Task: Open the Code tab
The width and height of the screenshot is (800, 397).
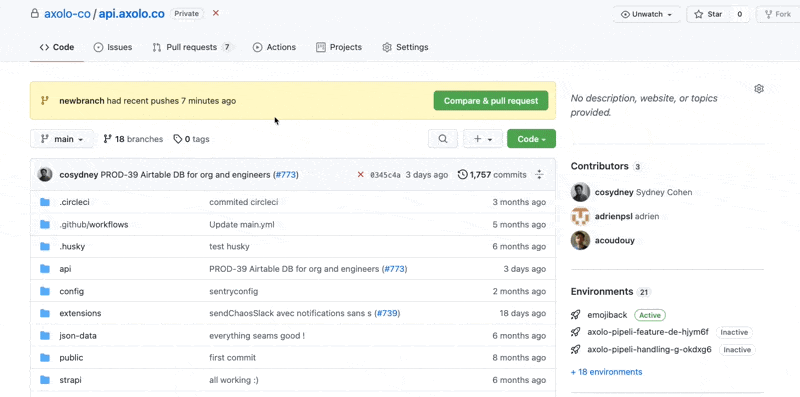Action: (57, 47)
